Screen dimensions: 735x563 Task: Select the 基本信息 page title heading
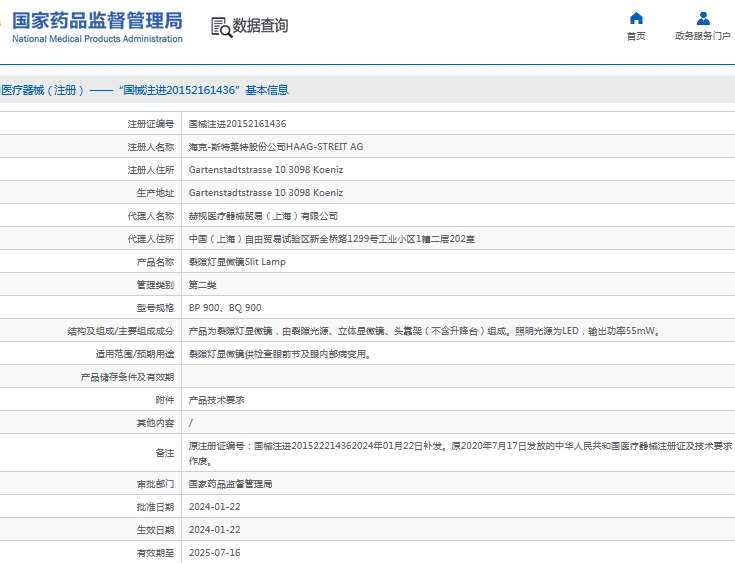144,90
